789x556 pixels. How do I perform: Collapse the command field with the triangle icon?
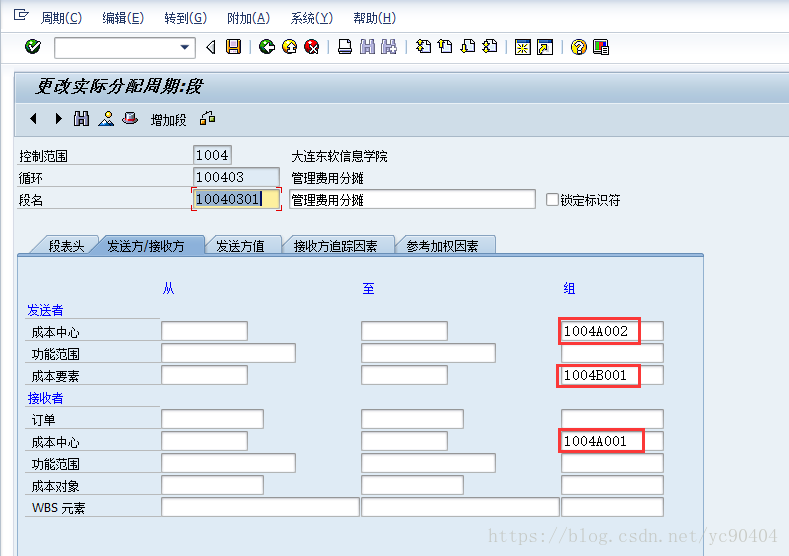click(211, 47)
